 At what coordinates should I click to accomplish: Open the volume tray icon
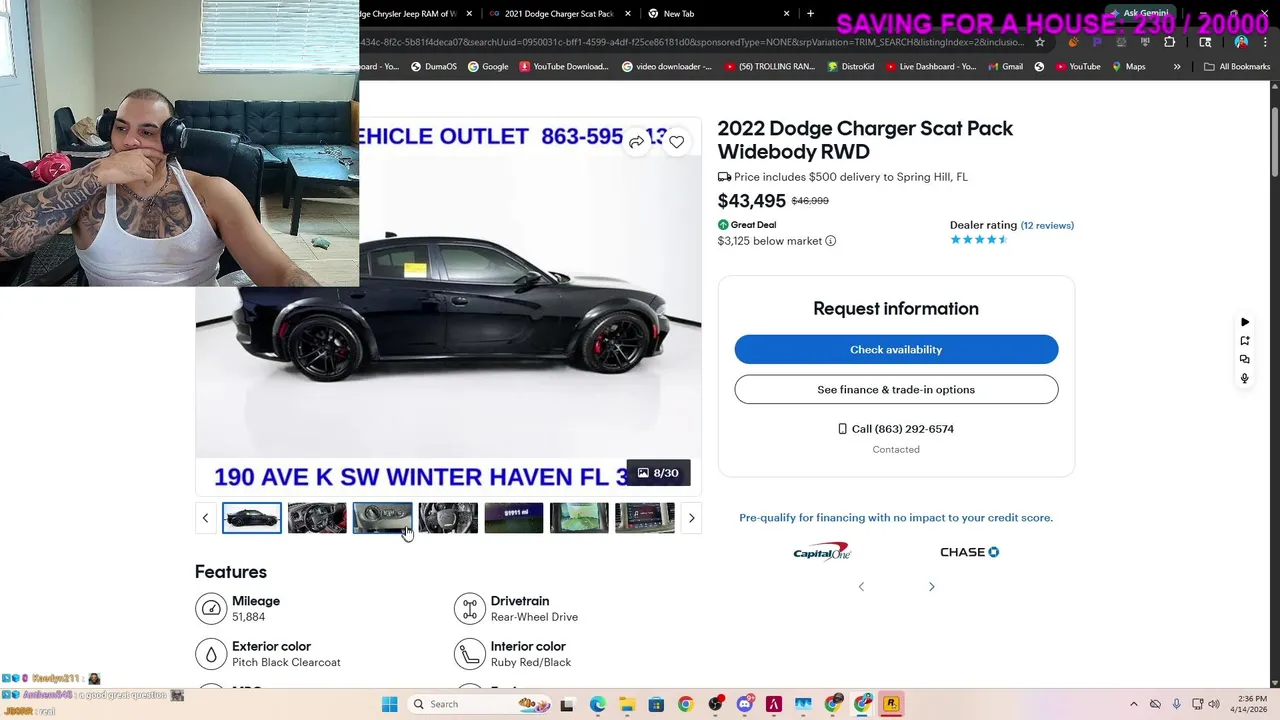[x=1214, y=704]
